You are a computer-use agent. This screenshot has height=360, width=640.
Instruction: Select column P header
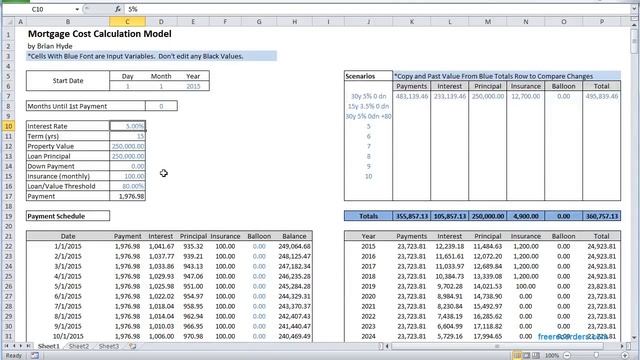click(602, 22)
